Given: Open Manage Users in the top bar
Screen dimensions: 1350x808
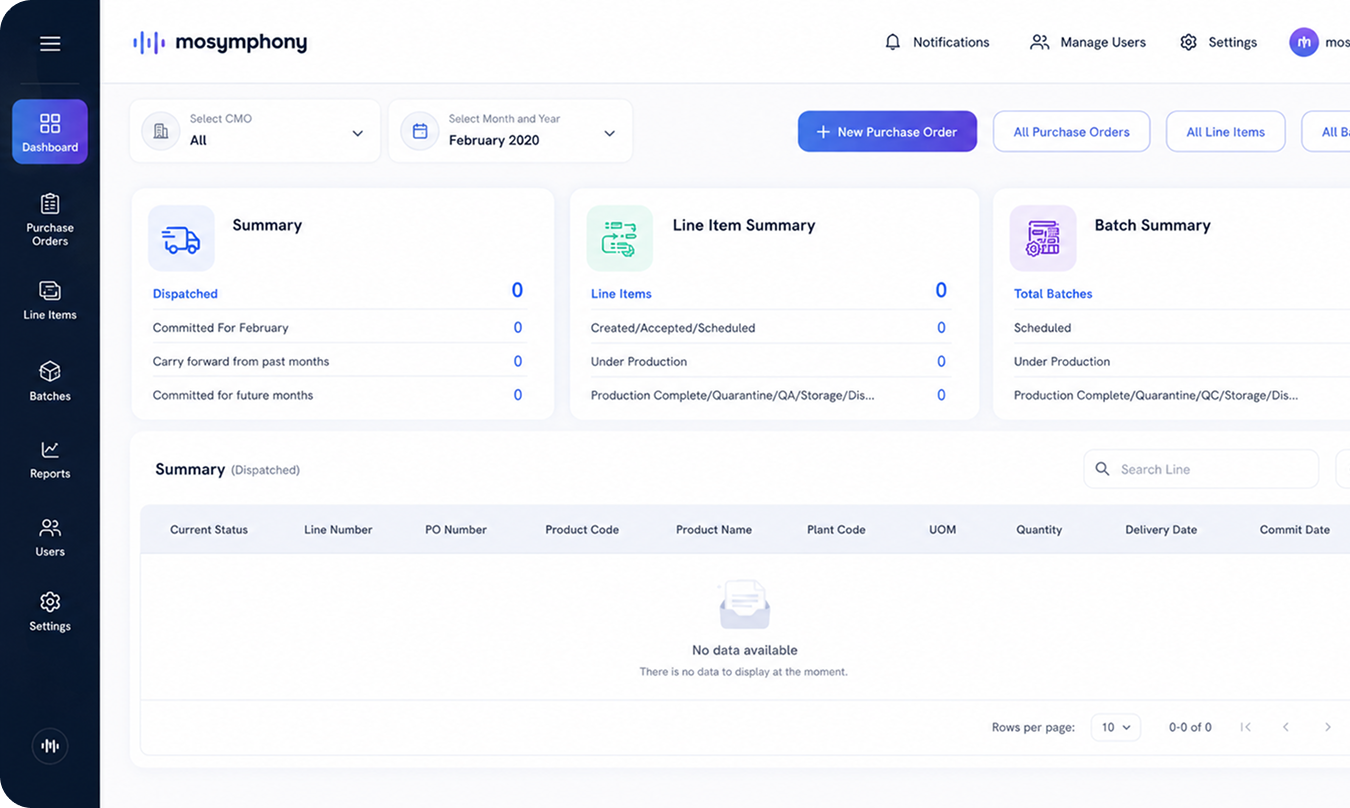Looking at the screenshot, I should tap(1088, 42).
